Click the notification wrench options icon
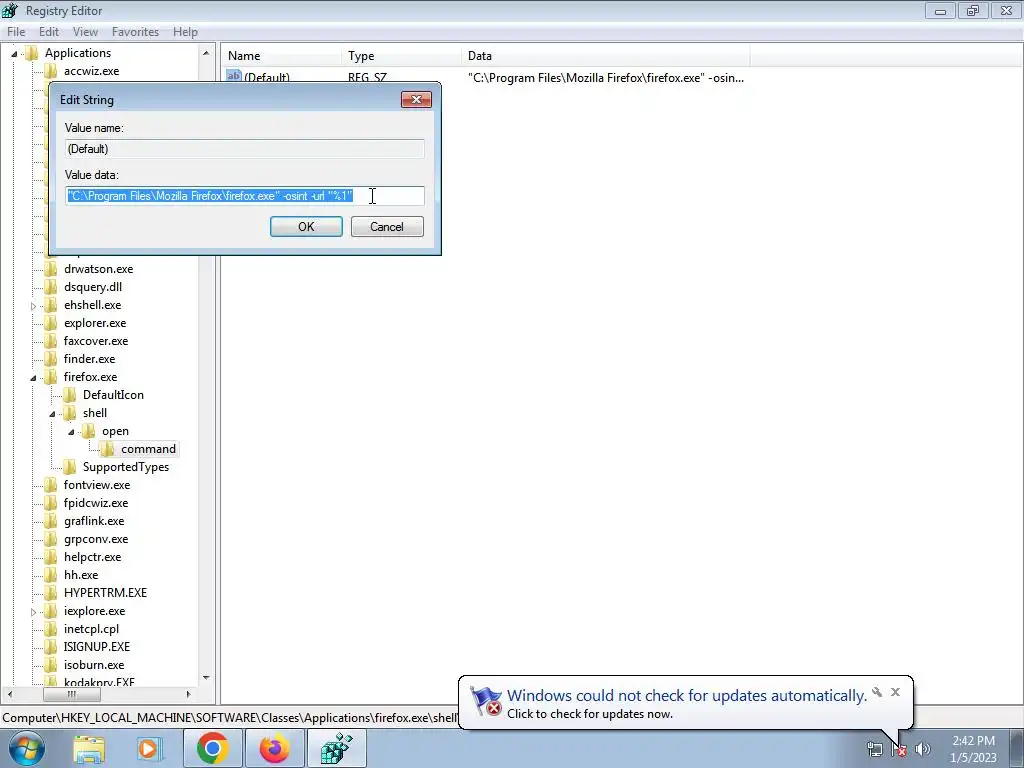1024x768 pixels. 877,692
